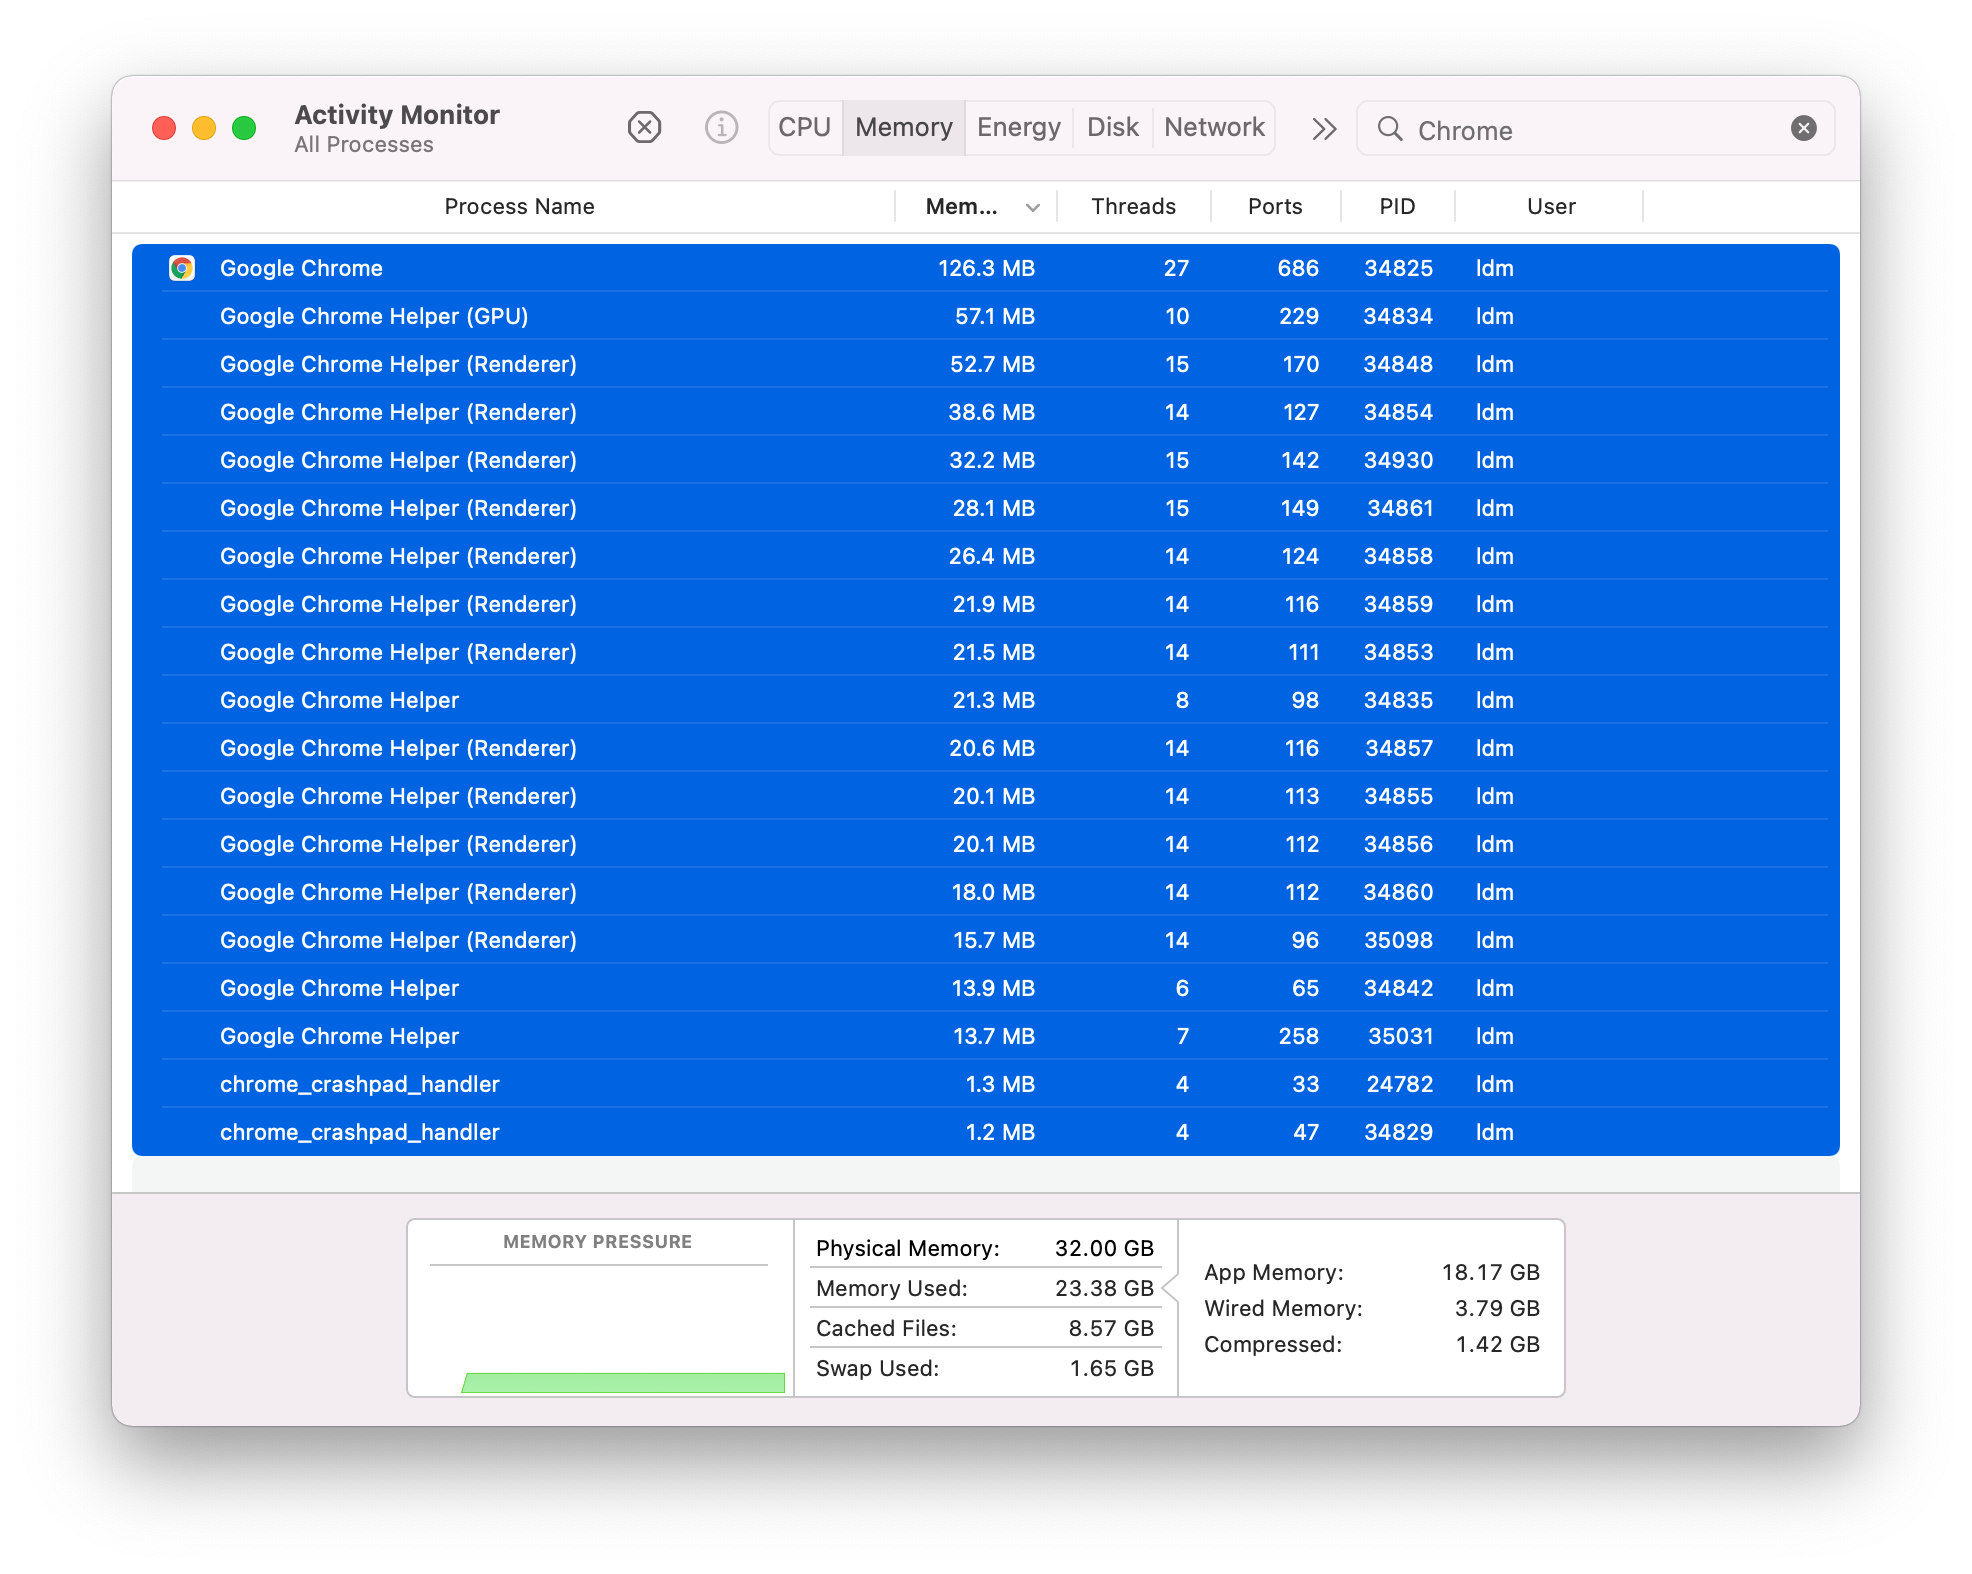The image size is (1972, 1574).
Task: Click Physical Memory 32.00 GB value
Action: coord(1104,1248)
